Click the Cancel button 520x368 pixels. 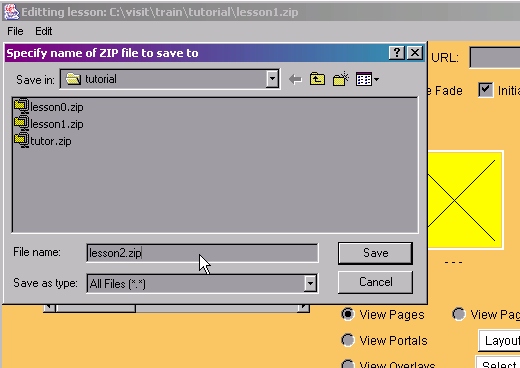[x=375, y=282]
